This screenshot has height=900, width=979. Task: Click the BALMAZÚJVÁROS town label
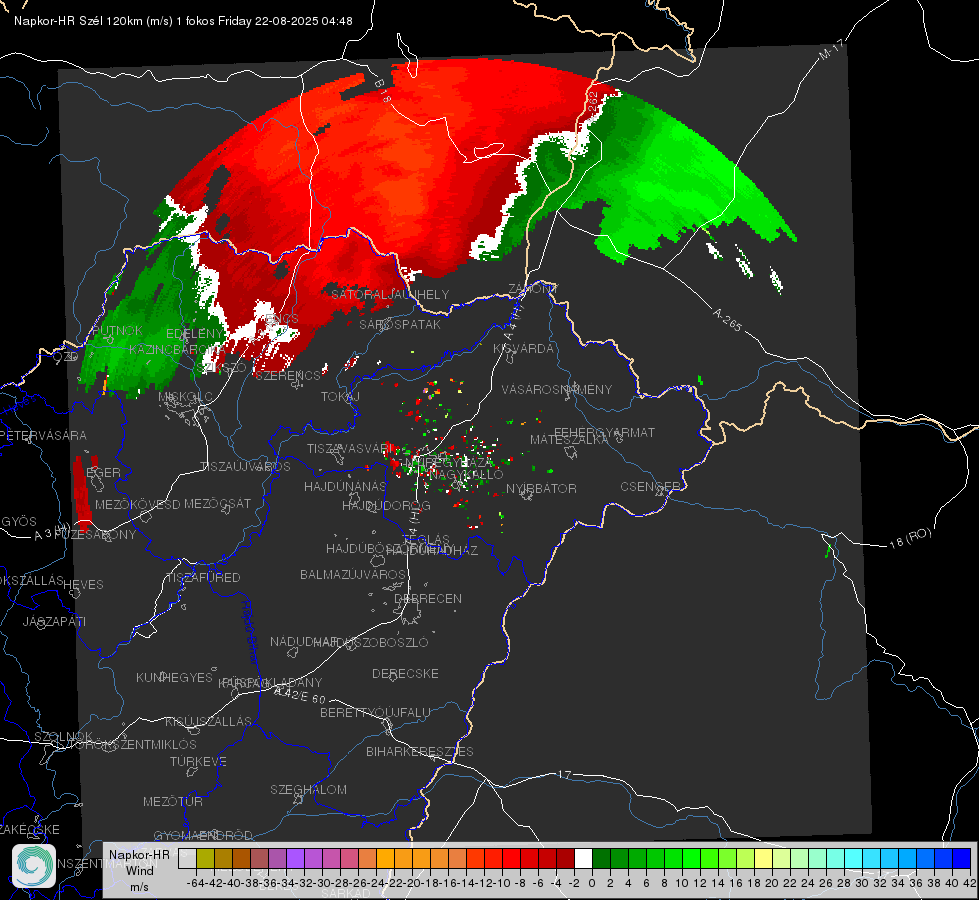[x=353, y=574]
